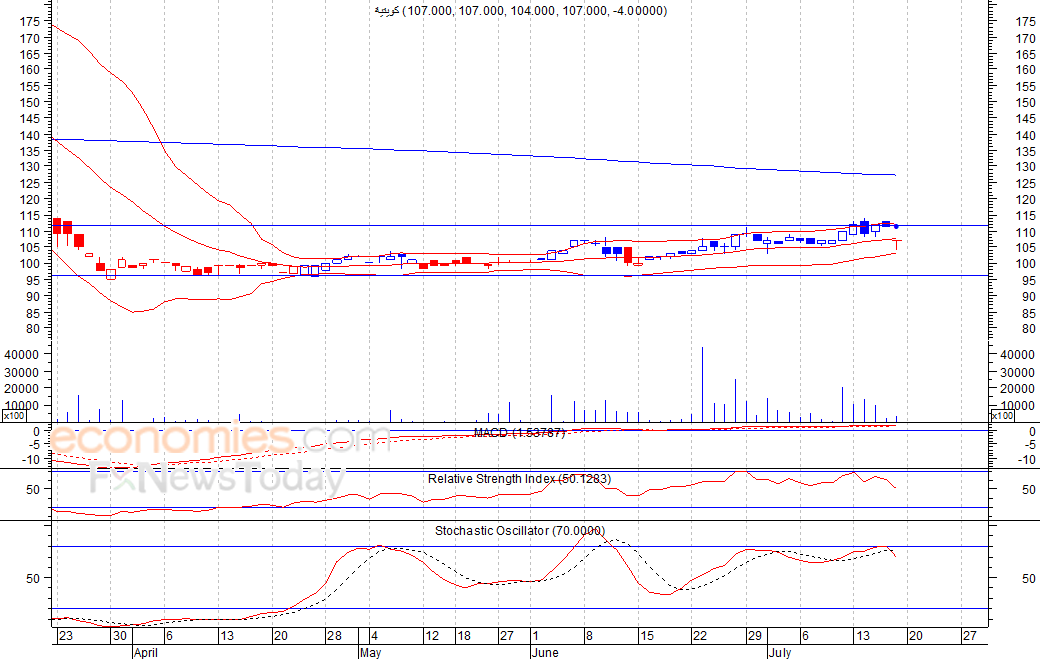Screen dimensions: 1040x659
Task: Click the Relative Strength Index (50.1283) label
Action: click(x=519, y=479)
